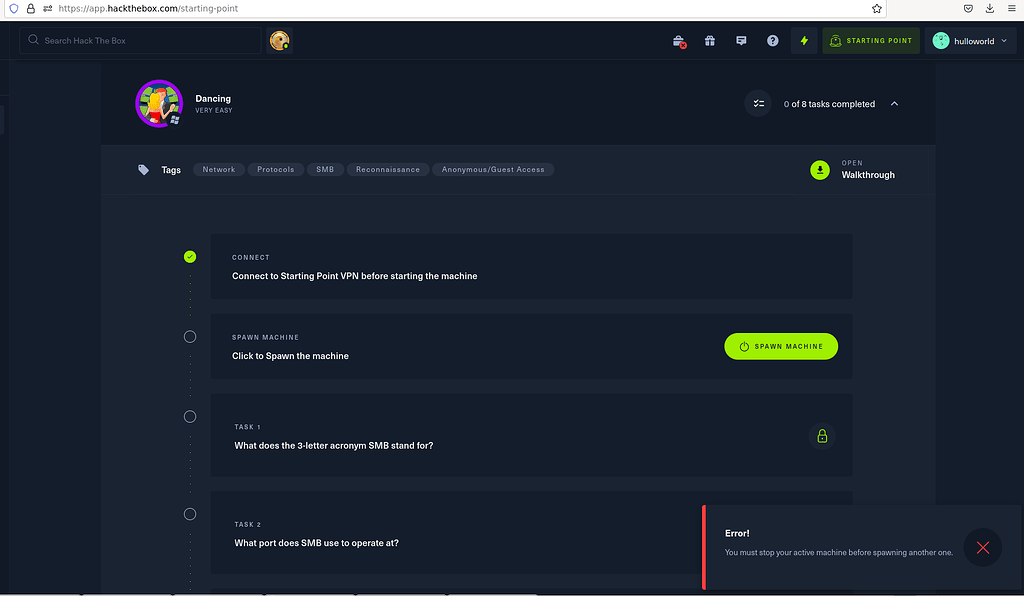Click the gift box icon in the navbar
1024x596 pixels.
tap(709, 40)
